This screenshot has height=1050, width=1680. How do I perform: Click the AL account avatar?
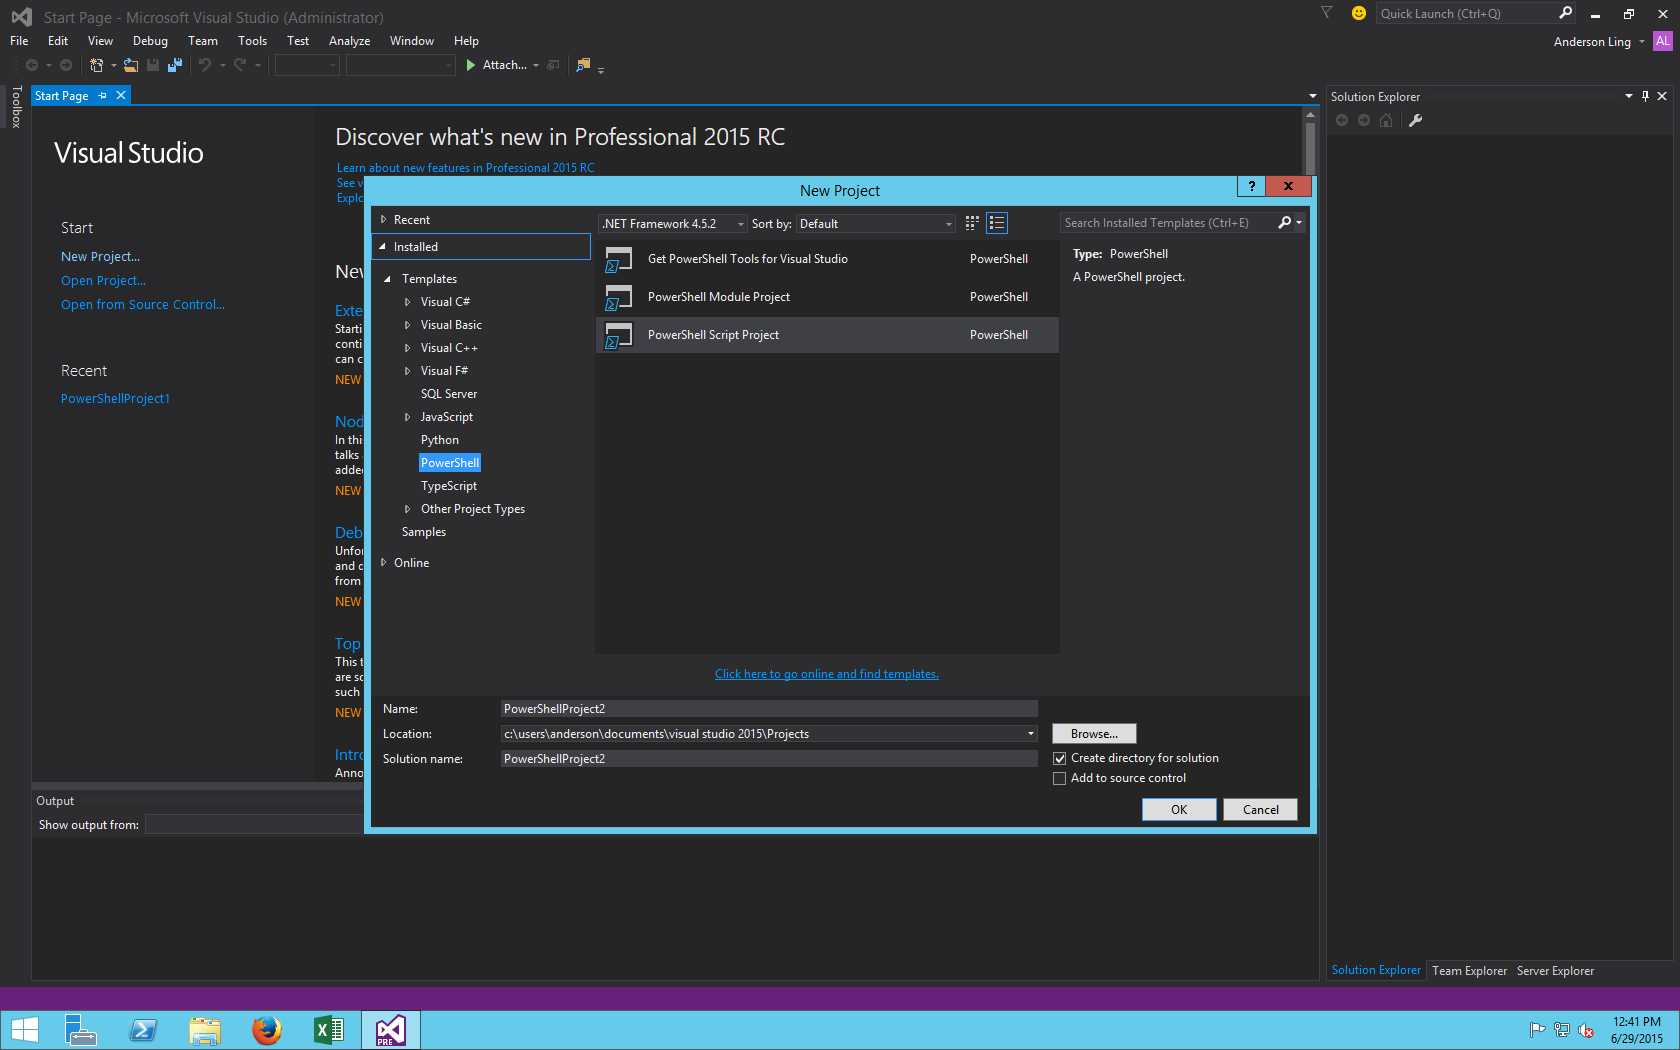point(1663,41)
